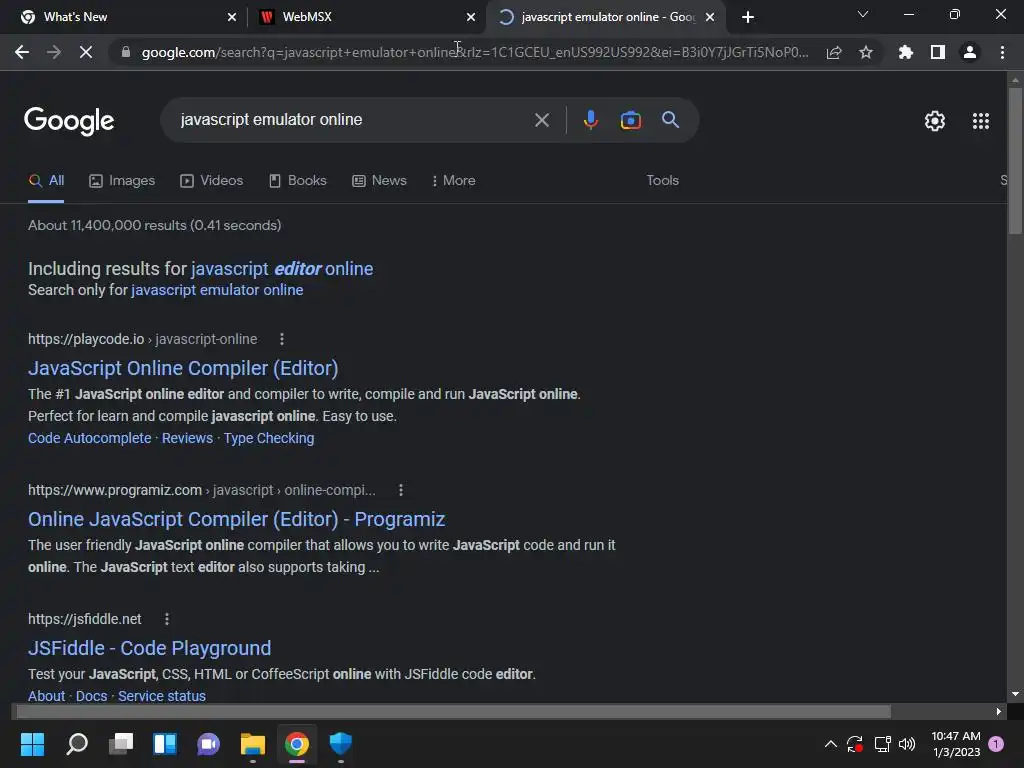Viewport: 1024px width, 768px height.
Task: Search only for javascript emulator online
Action: 217,290
